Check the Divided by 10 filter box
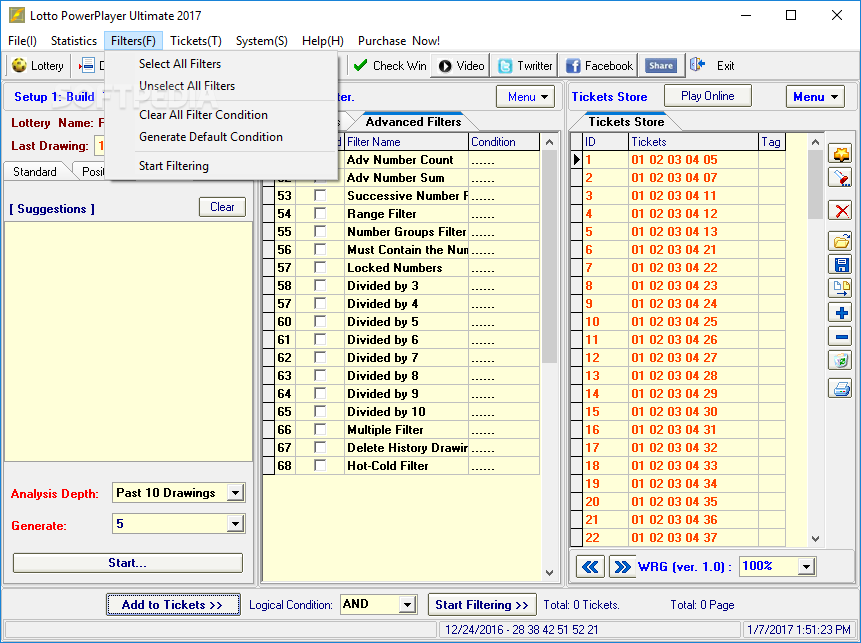861x643 pixels. pos(320,412)
